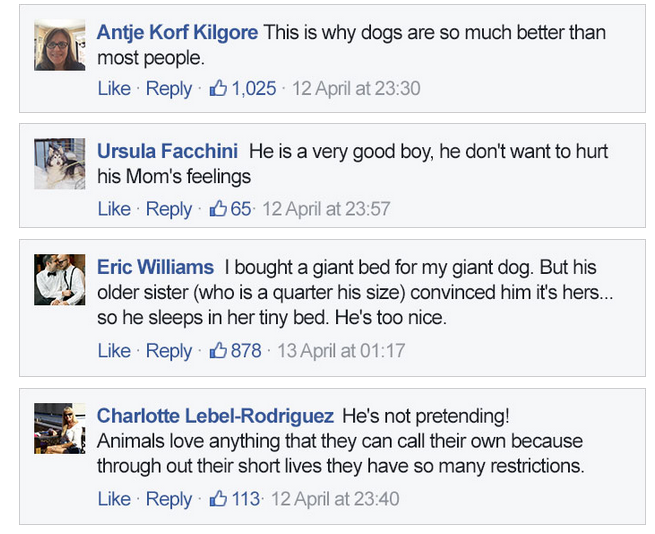Open Antje Korf Kilgore's profile picture
This screenshot has width=655, height=534.
tap(60, 45)
